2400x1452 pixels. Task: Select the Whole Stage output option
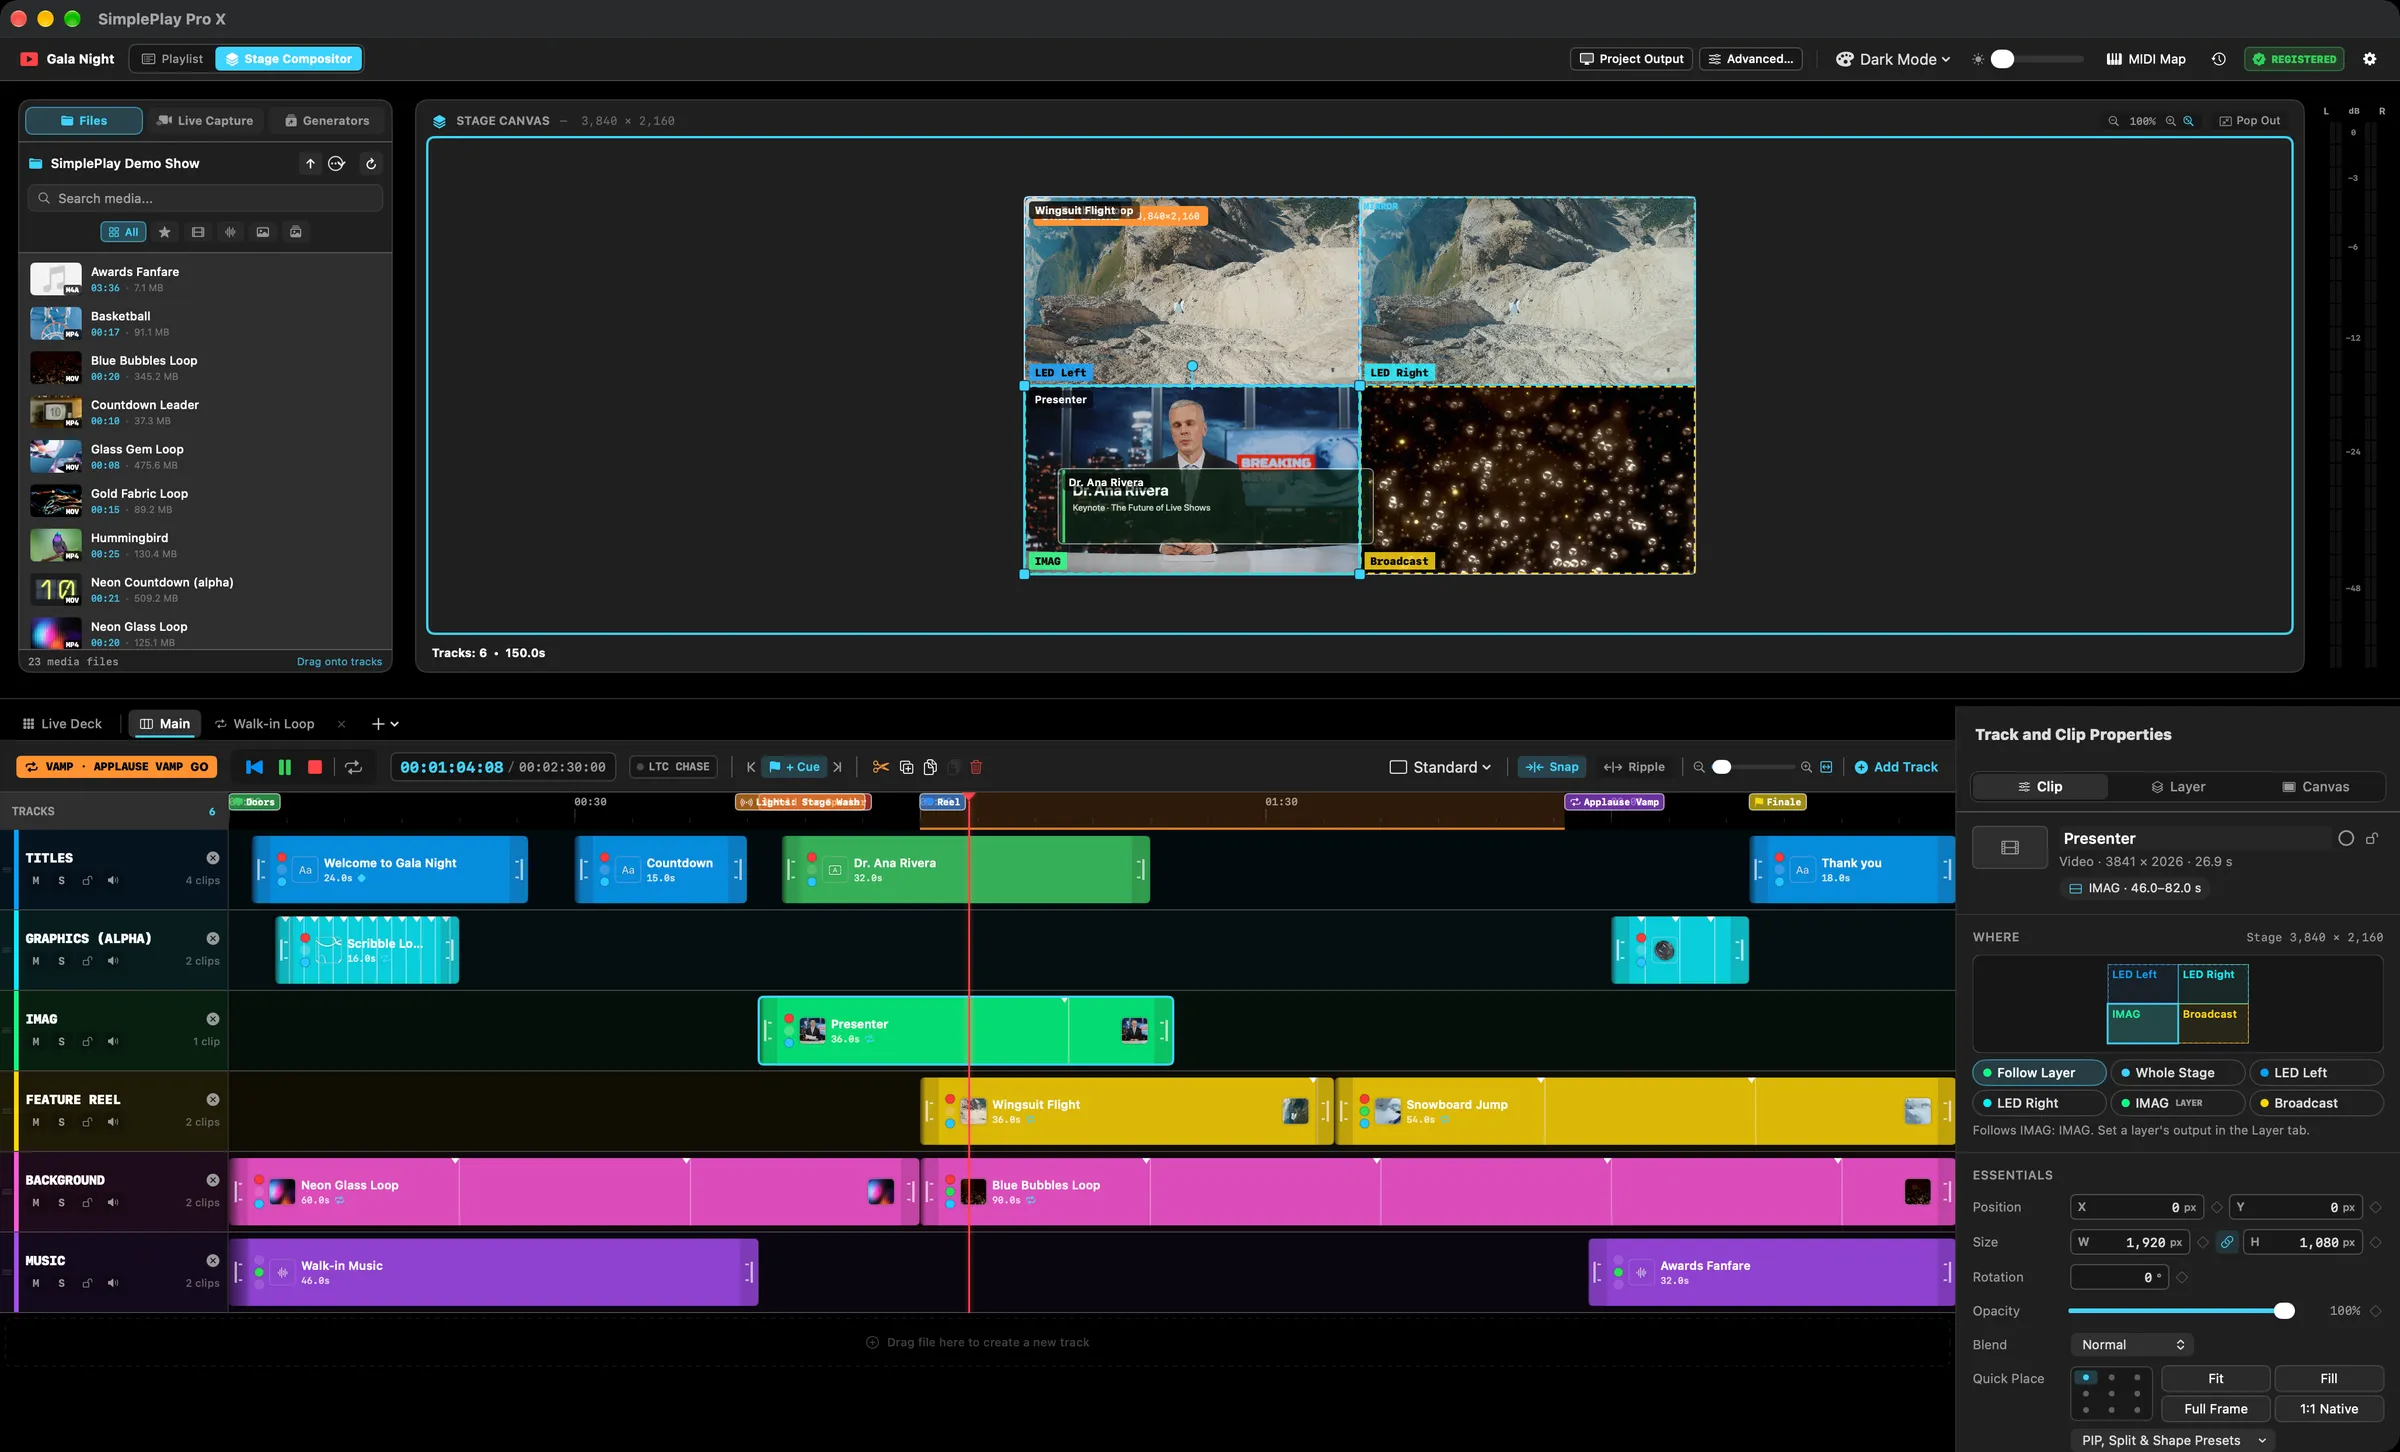pyautogui.click(x=2176, y=1073)
